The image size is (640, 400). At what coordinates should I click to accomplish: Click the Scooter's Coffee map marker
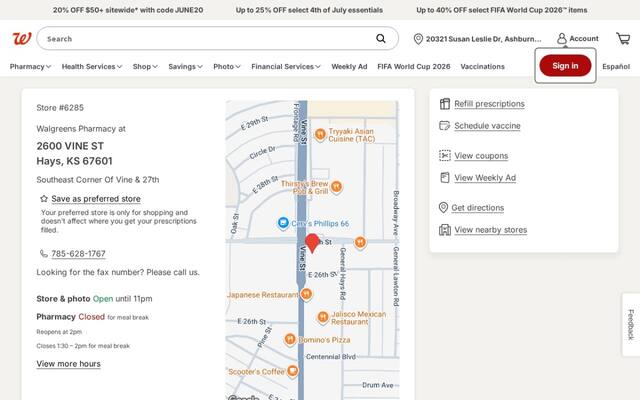pyautogui.click(x=292, y=371)
